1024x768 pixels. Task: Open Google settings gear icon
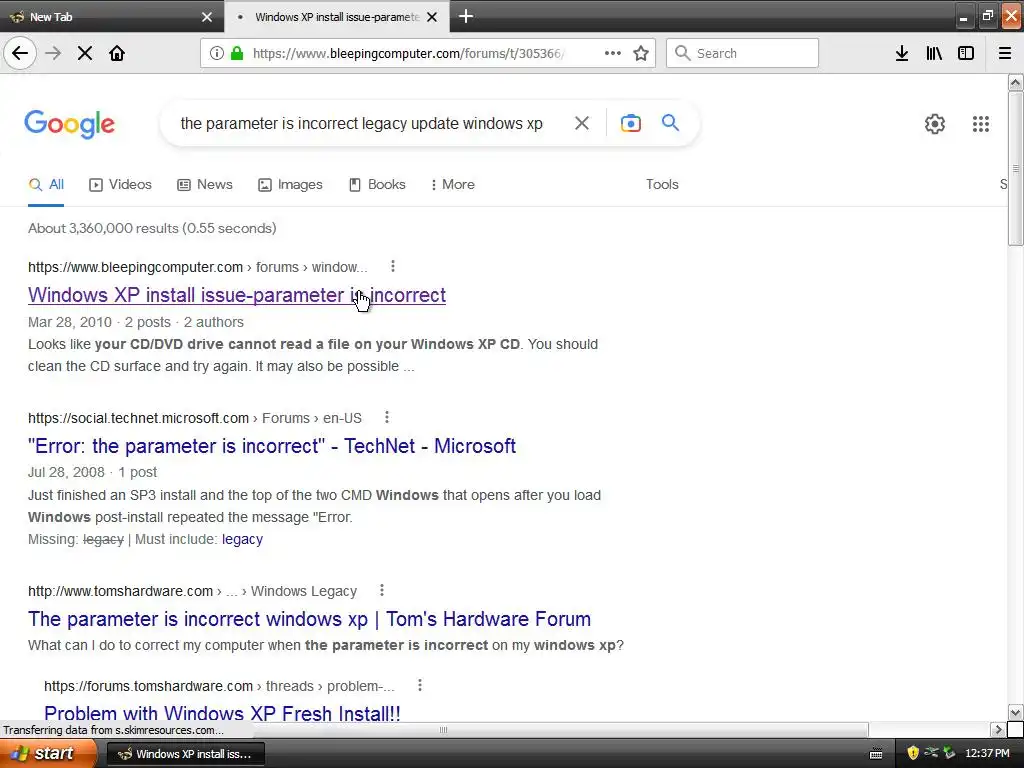pyautogui.click(x=935, y=123)
